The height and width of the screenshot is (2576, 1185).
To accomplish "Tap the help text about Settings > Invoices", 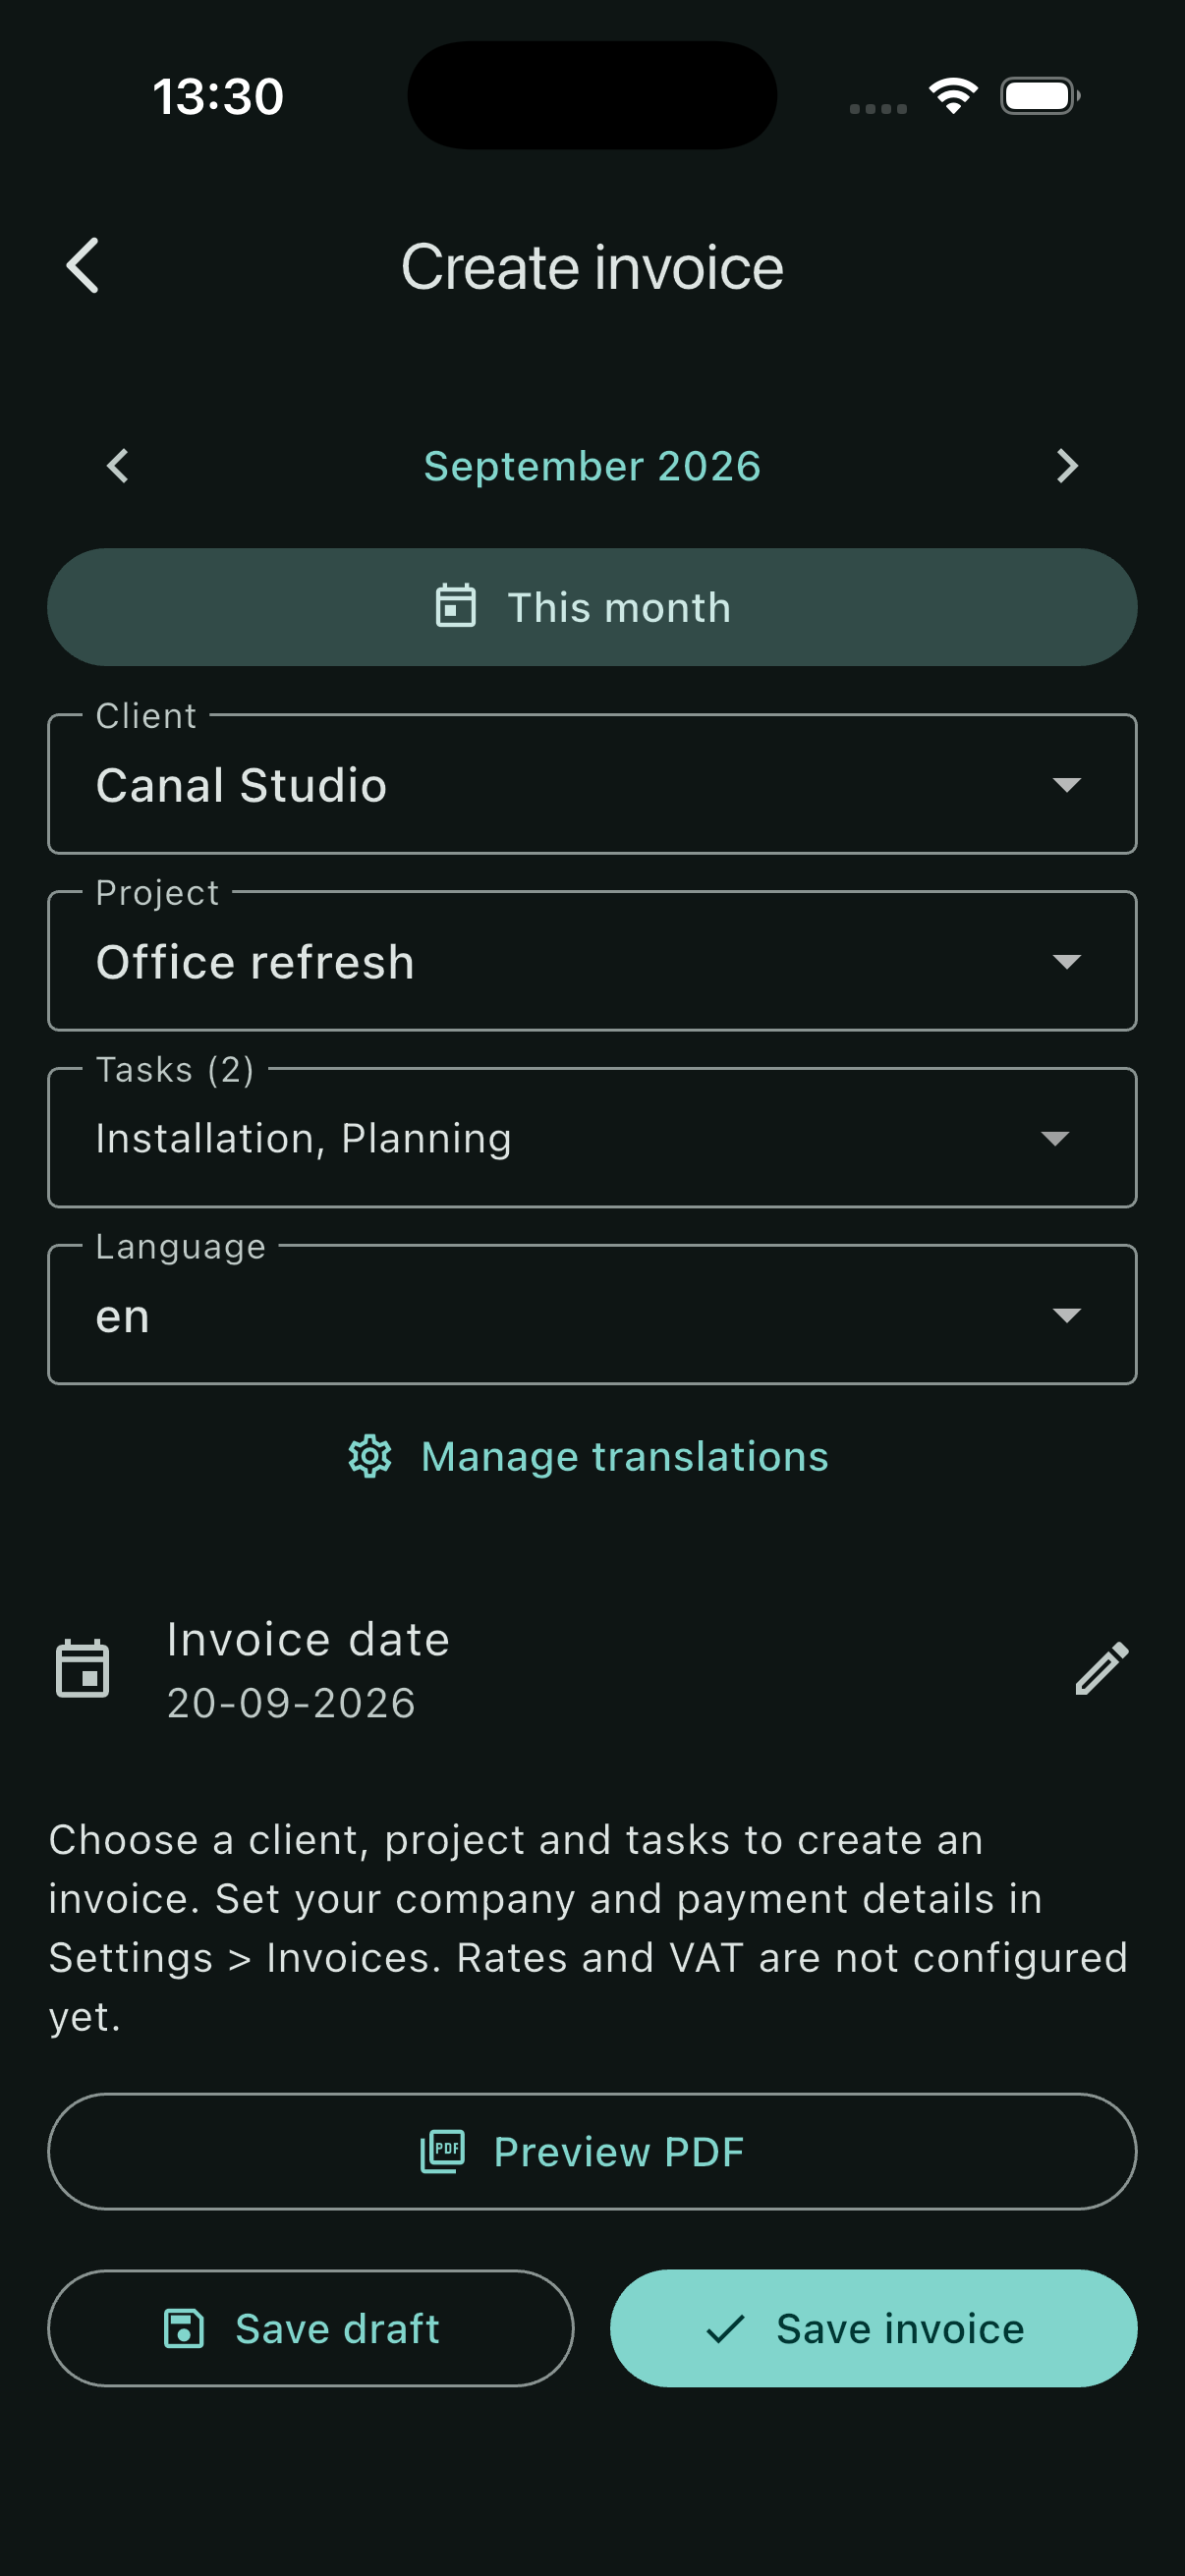I will click(x=588, y=1928).
